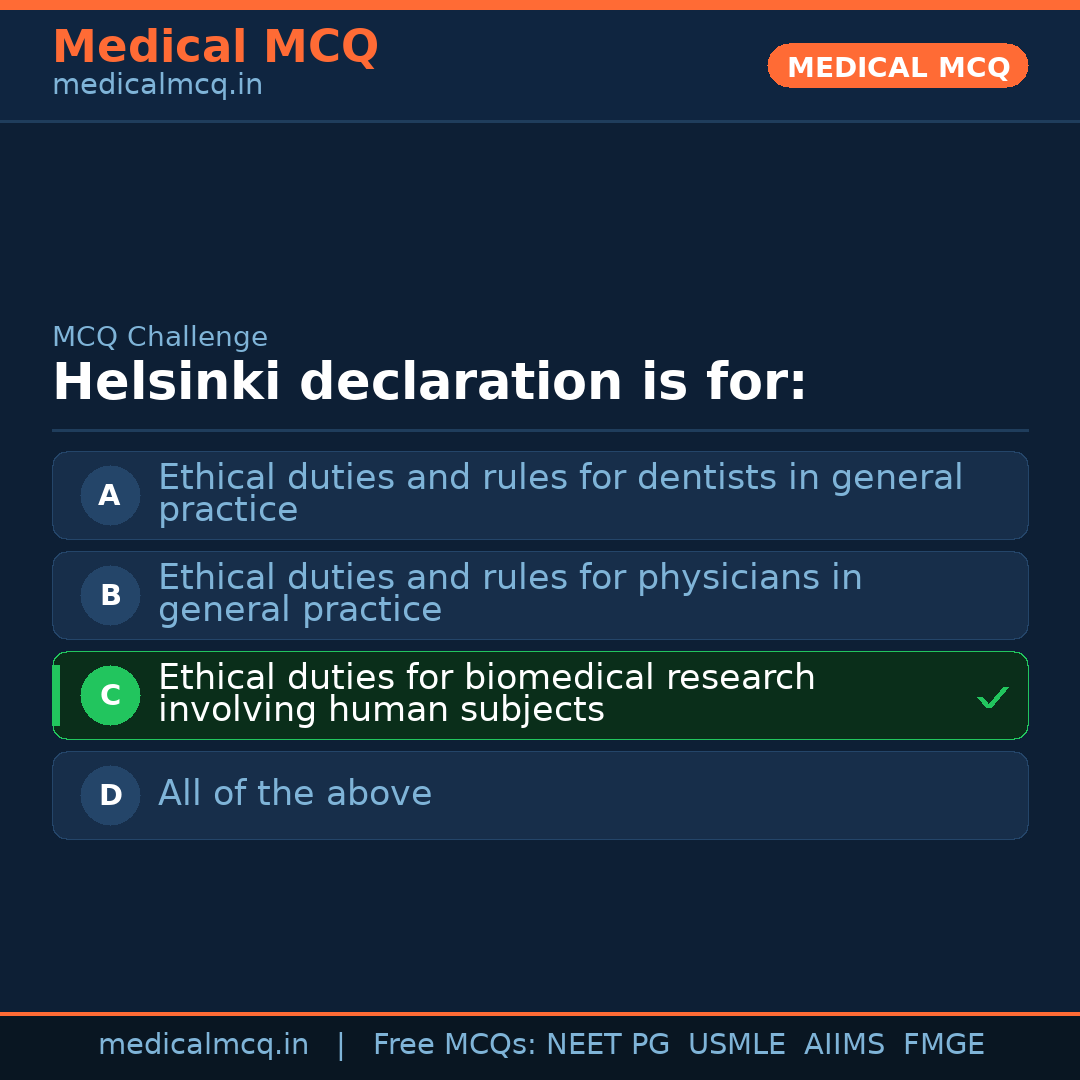
Task: Click the MCQ Challenge label
Action: (160, 337)
